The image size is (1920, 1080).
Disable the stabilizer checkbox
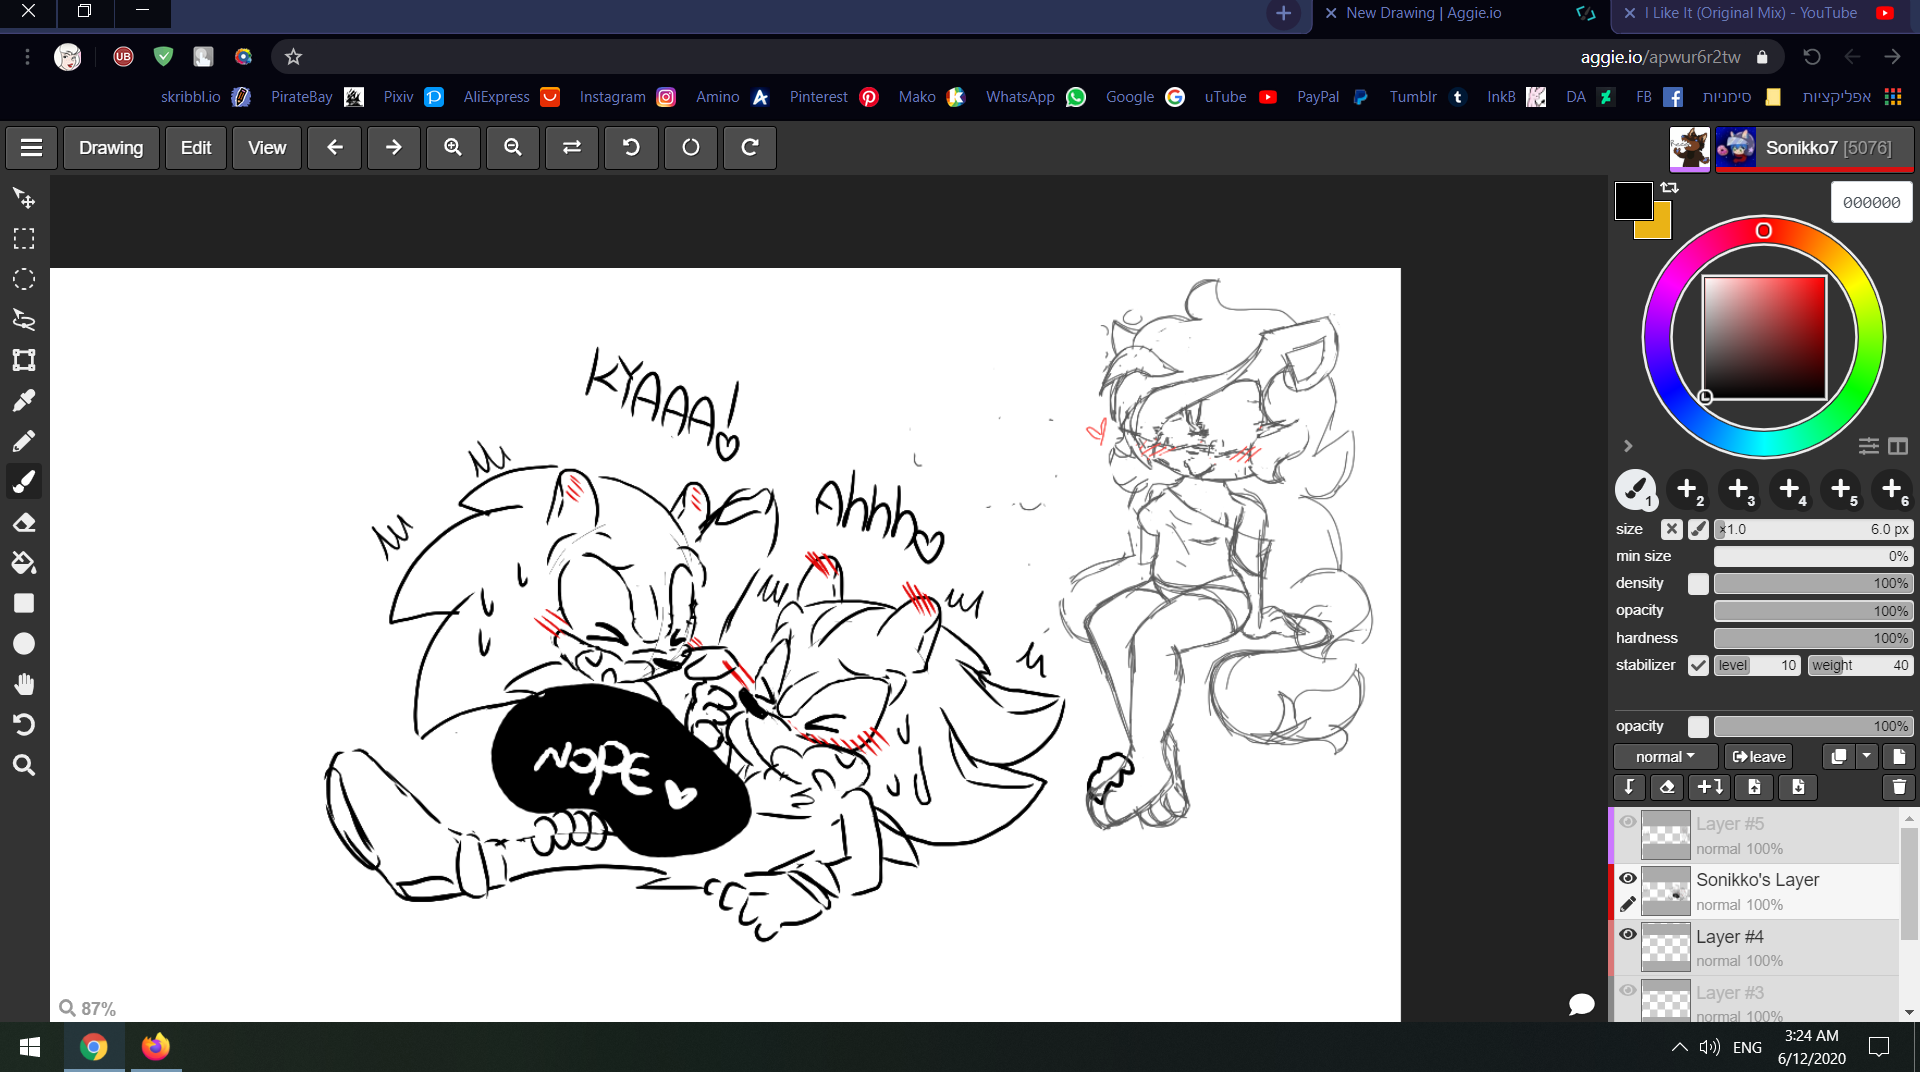click(1698, 666)
